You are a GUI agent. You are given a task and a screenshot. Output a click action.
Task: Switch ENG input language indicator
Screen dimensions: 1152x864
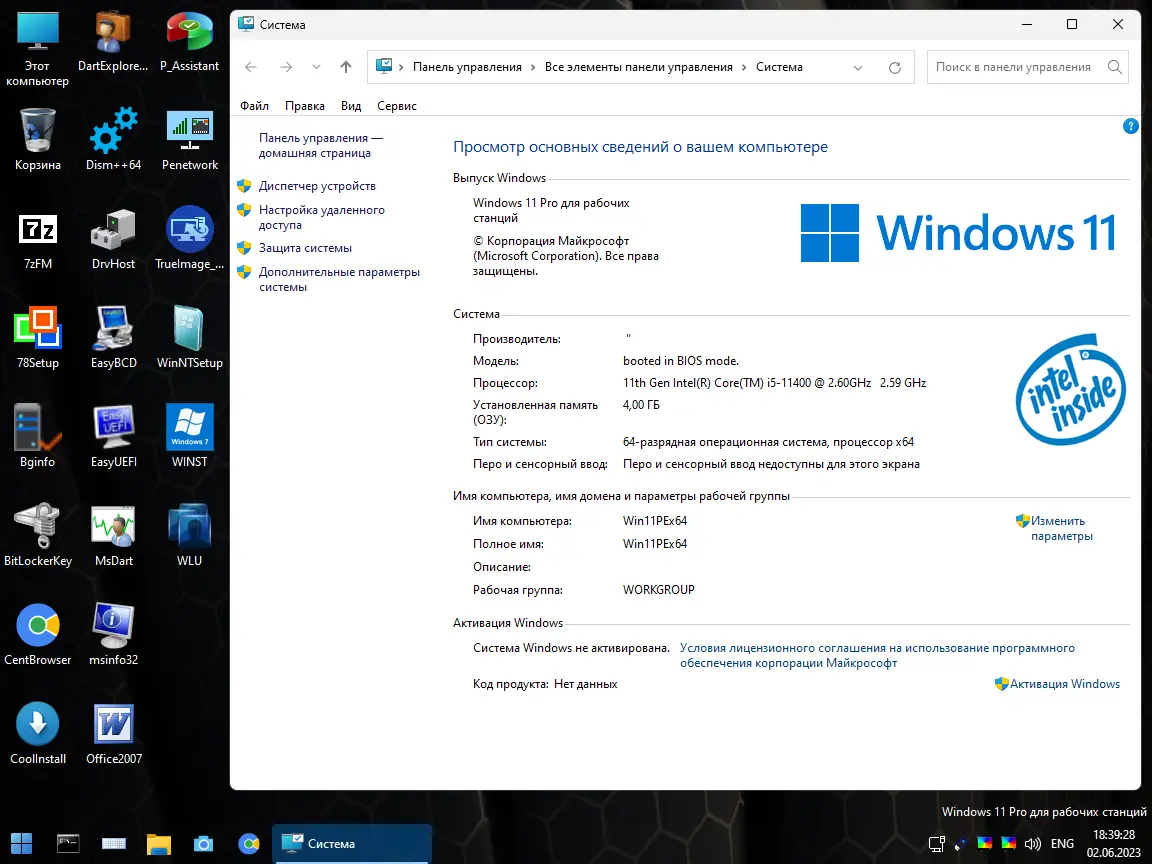pos(1062,843)
